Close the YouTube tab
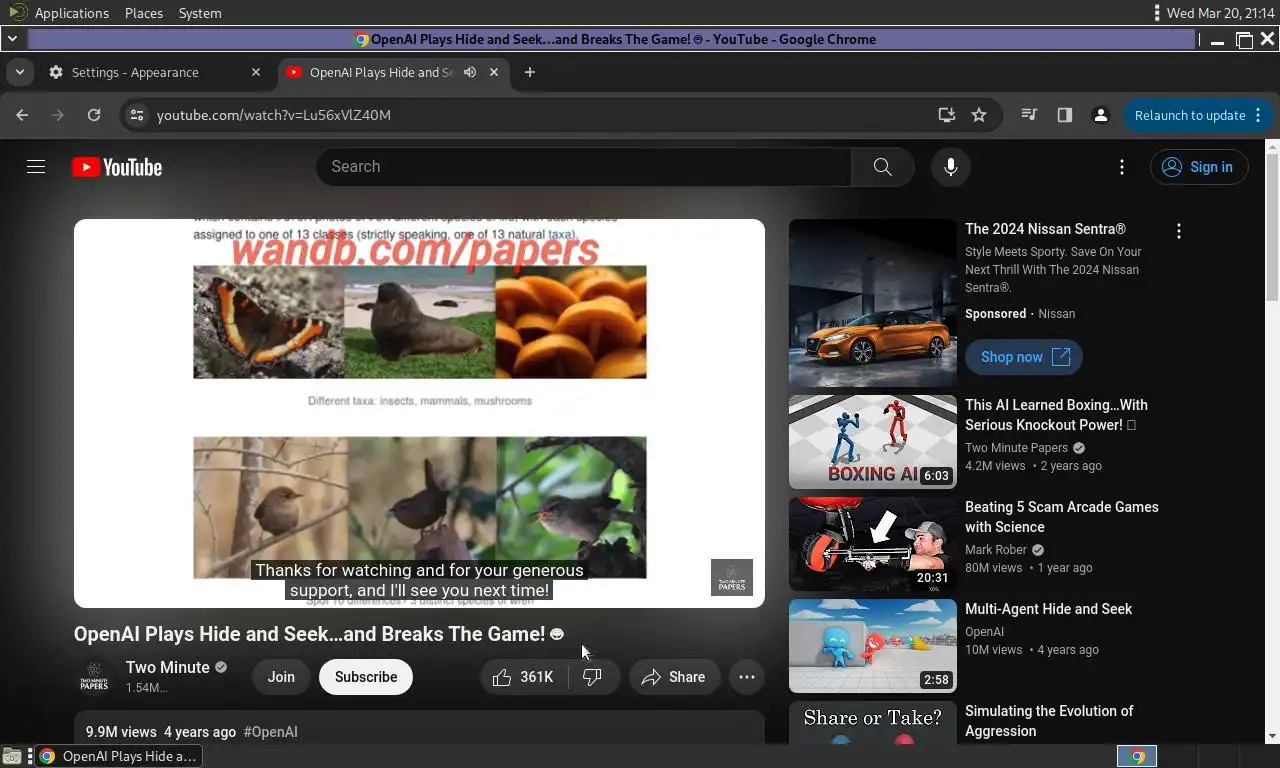This screenshot has height=768, width=1280. point(494,72)
